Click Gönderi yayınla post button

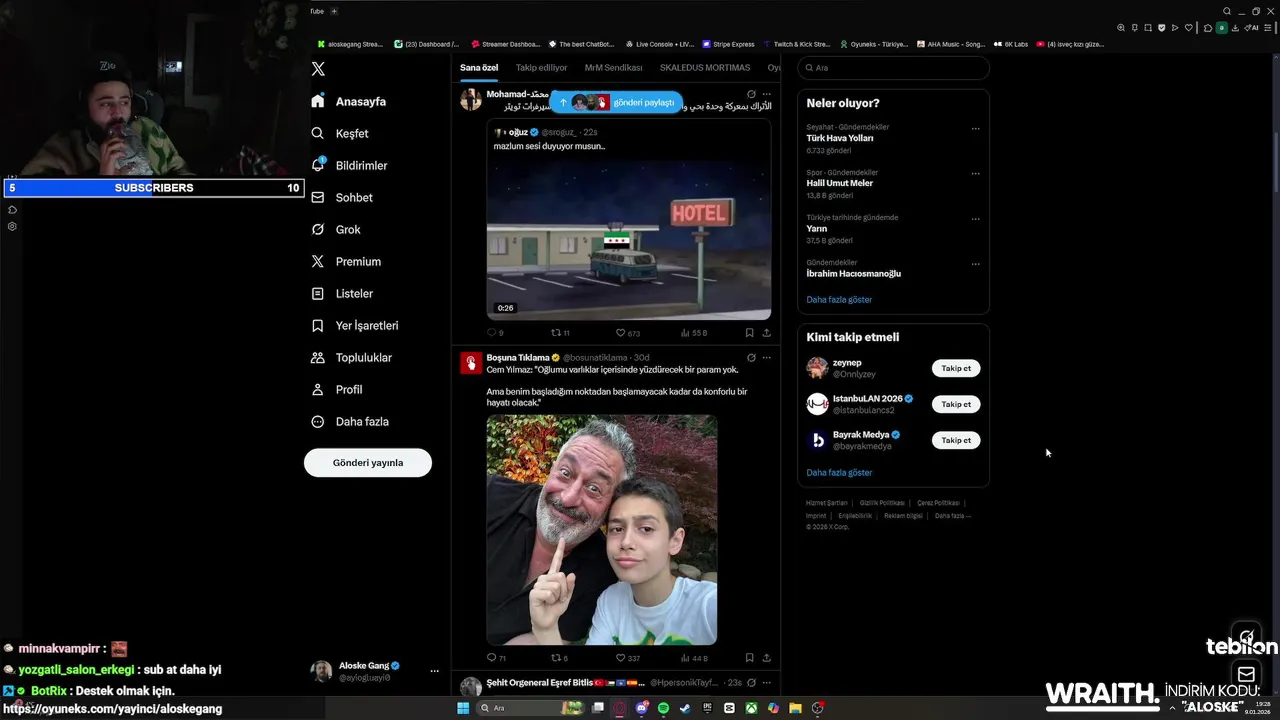click(368, 463)
